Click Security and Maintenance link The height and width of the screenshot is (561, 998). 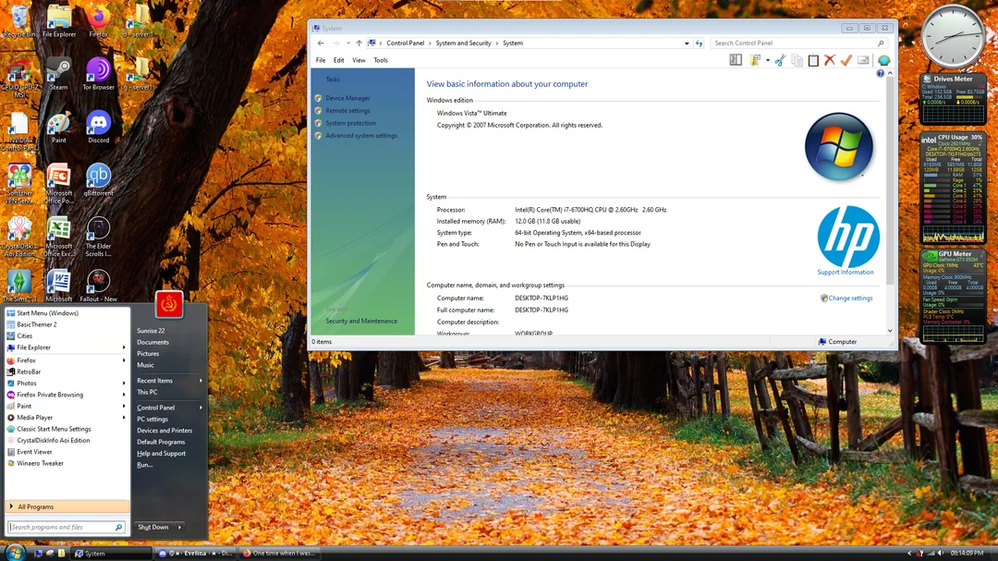(x=361, y=321)
